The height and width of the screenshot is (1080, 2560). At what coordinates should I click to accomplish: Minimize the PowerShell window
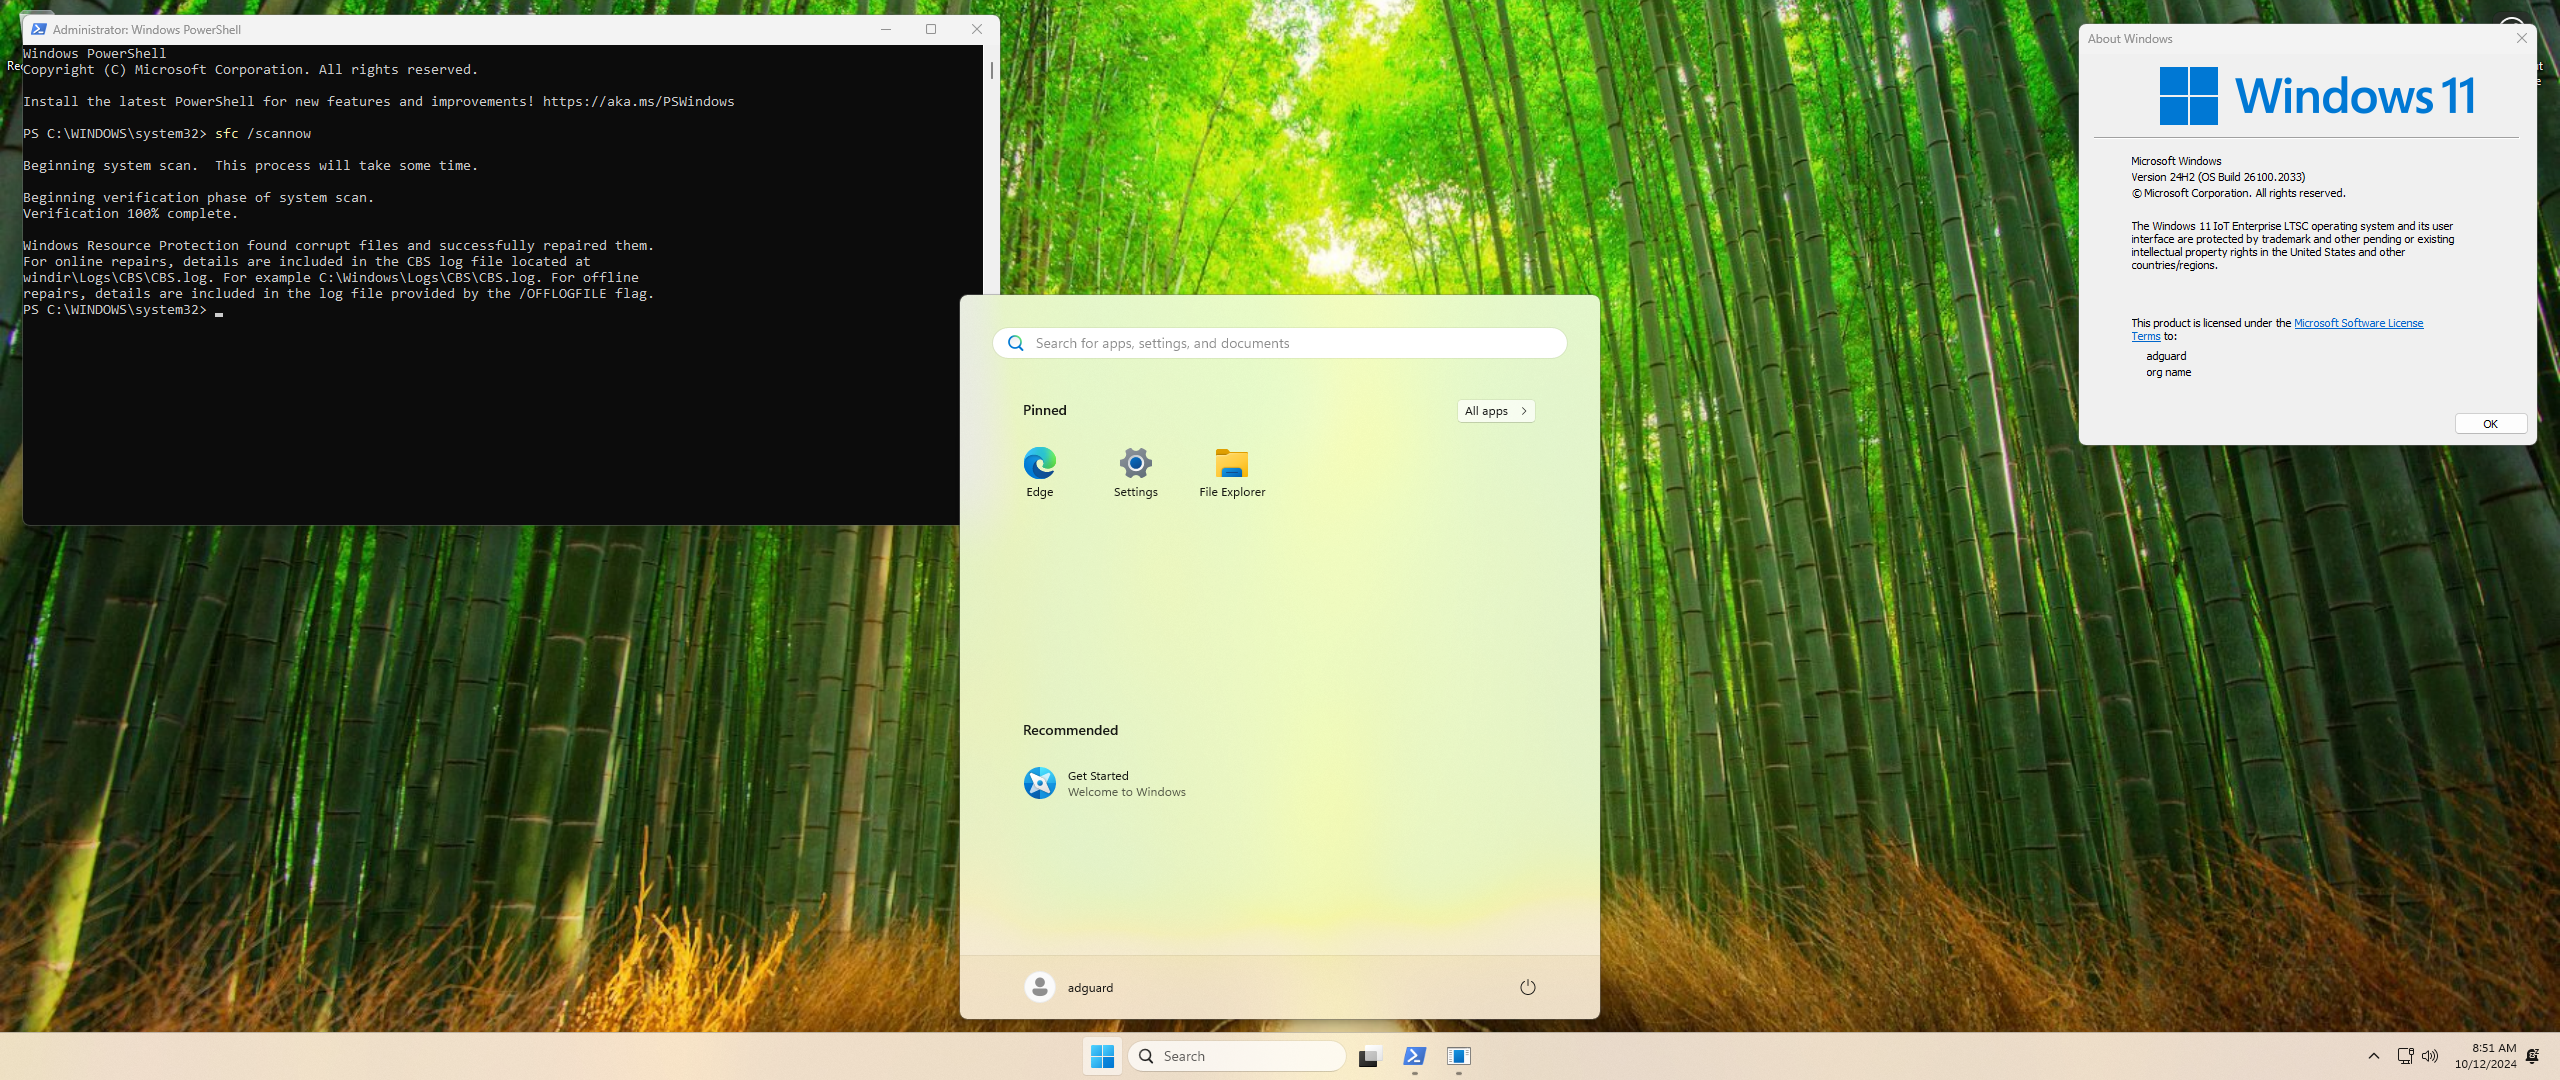(885, 29)
